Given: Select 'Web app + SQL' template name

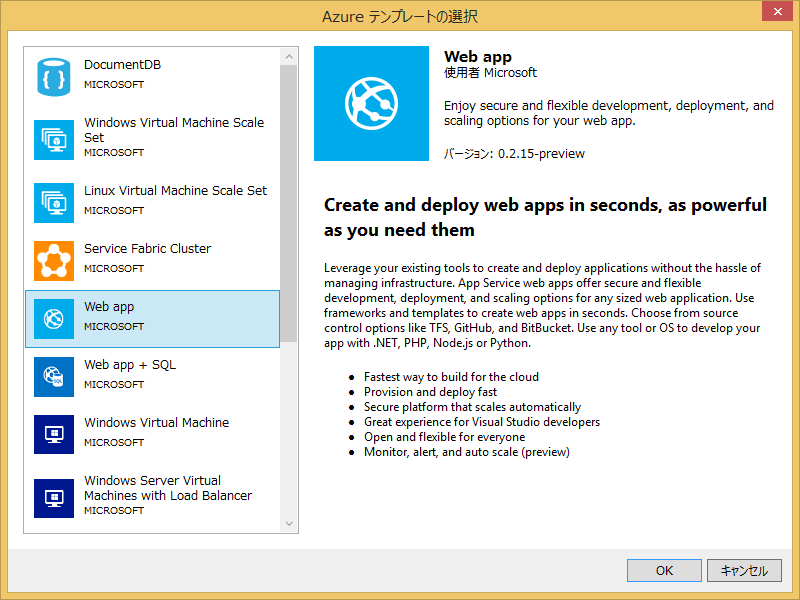Looking at the screenshot, I should [130, 365].
